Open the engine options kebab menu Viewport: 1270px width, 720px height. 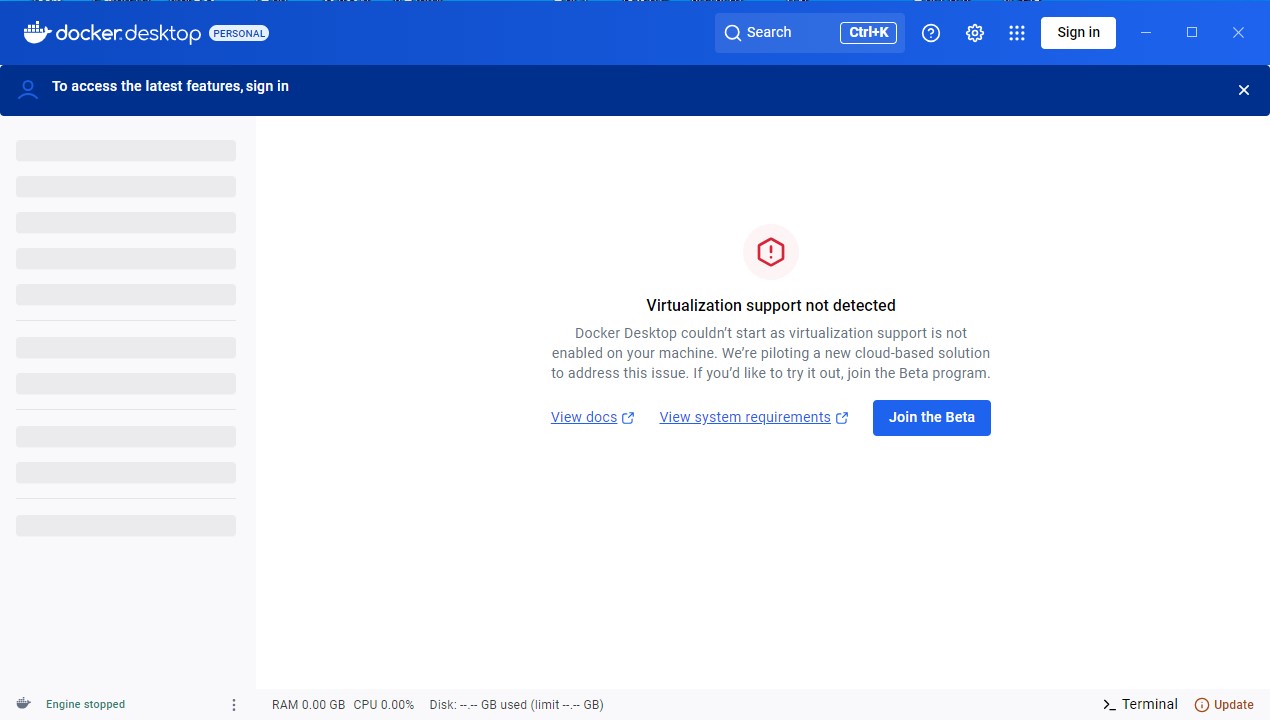coord(234,705)
